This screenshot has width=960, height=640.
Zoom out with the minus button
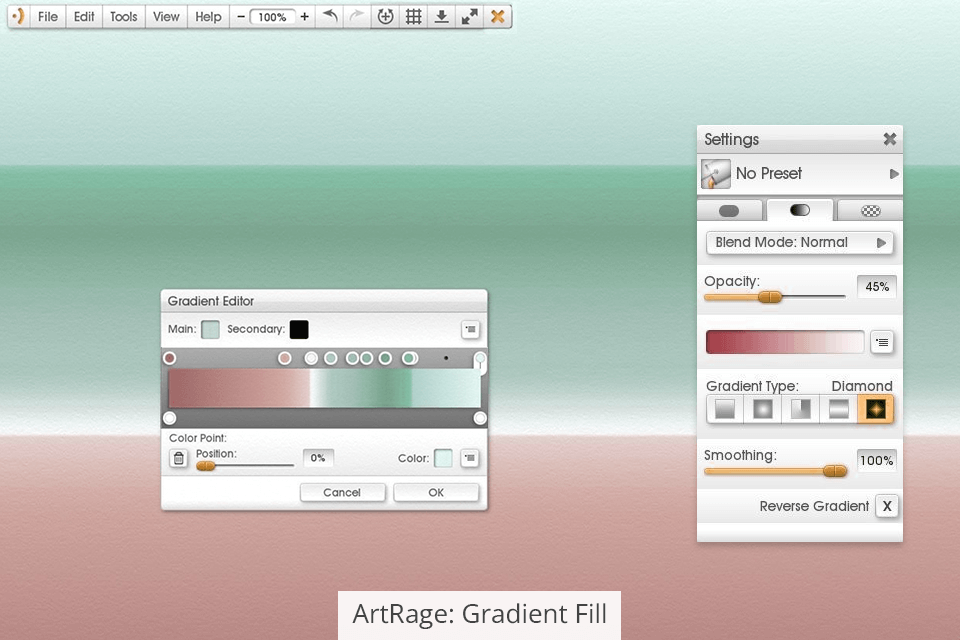[241, 17]
